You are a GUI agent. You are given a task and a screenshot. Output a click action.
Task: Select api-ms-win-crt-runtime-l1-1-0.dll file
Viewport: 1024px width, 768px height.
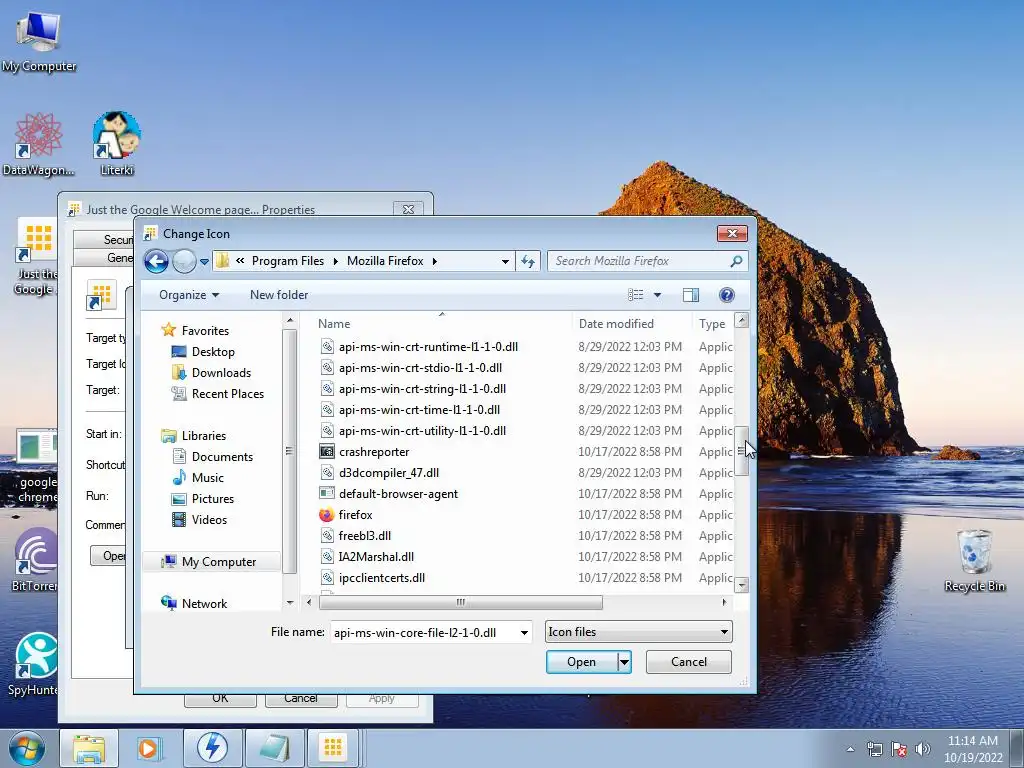coord(428,347)
